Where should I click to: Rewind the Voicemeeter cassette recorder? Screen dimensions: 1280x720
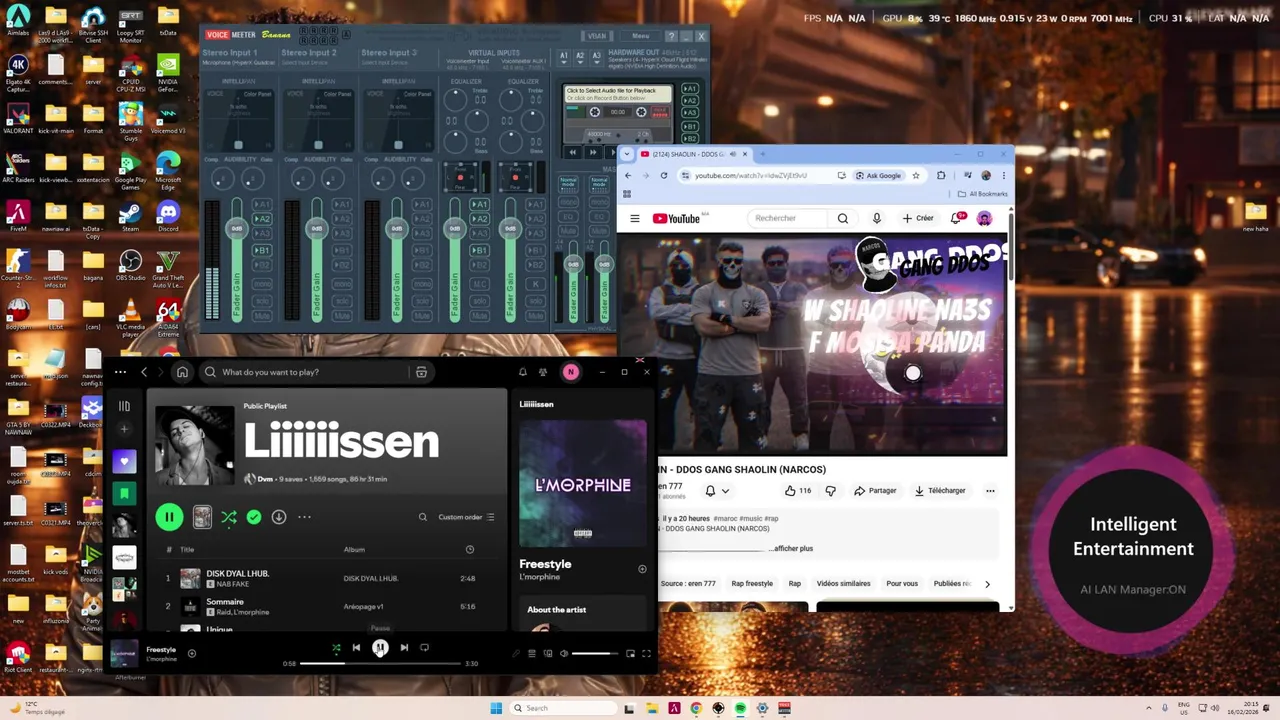click(x=572, y=153)
